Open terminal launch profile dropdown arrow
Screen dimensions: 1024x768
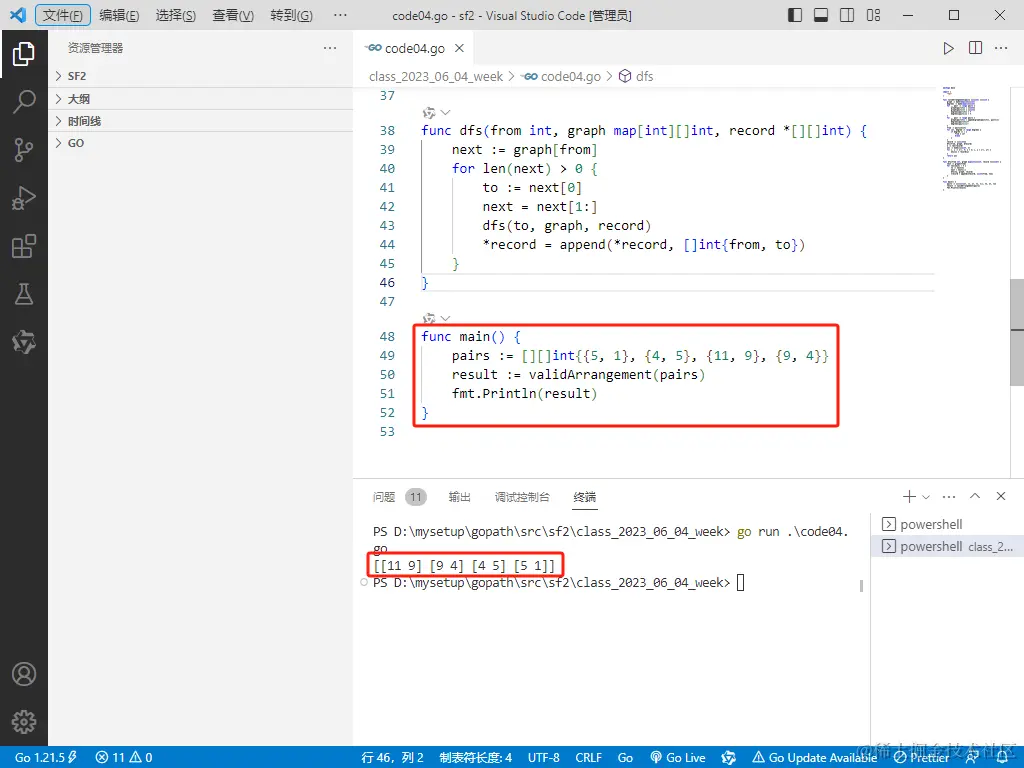click(925, 497)
